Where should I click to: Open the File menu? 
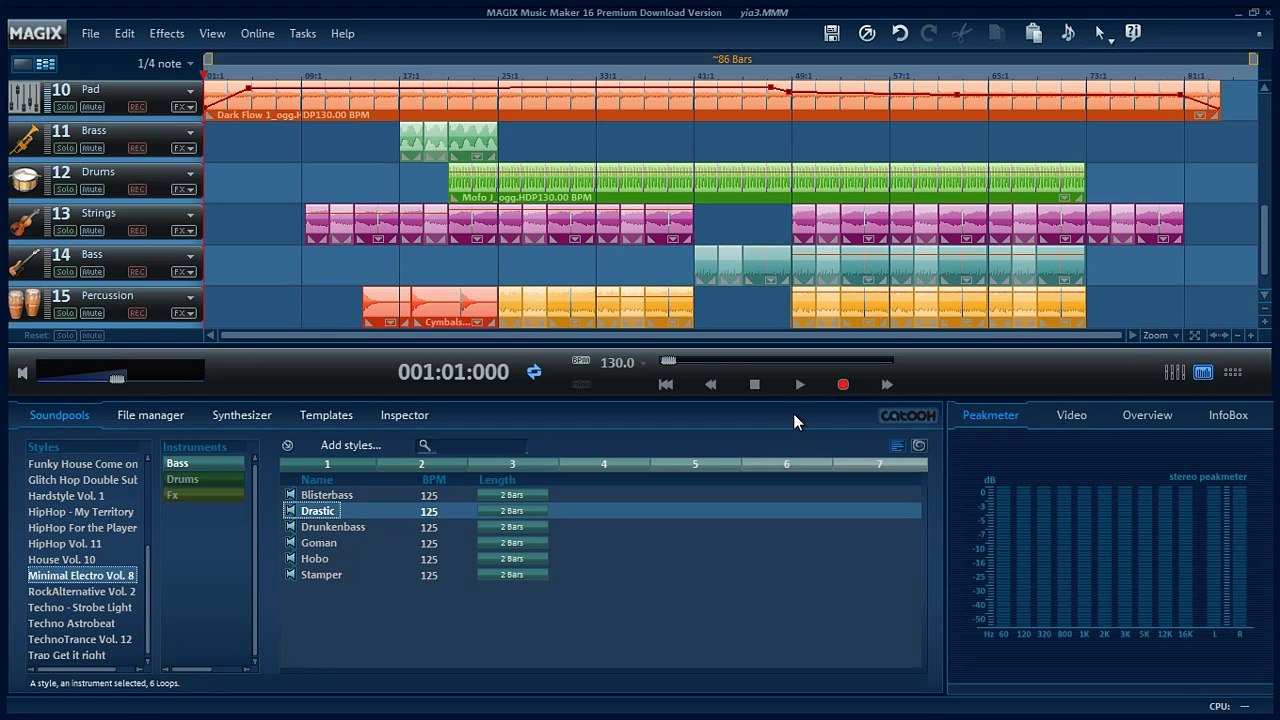90,33
